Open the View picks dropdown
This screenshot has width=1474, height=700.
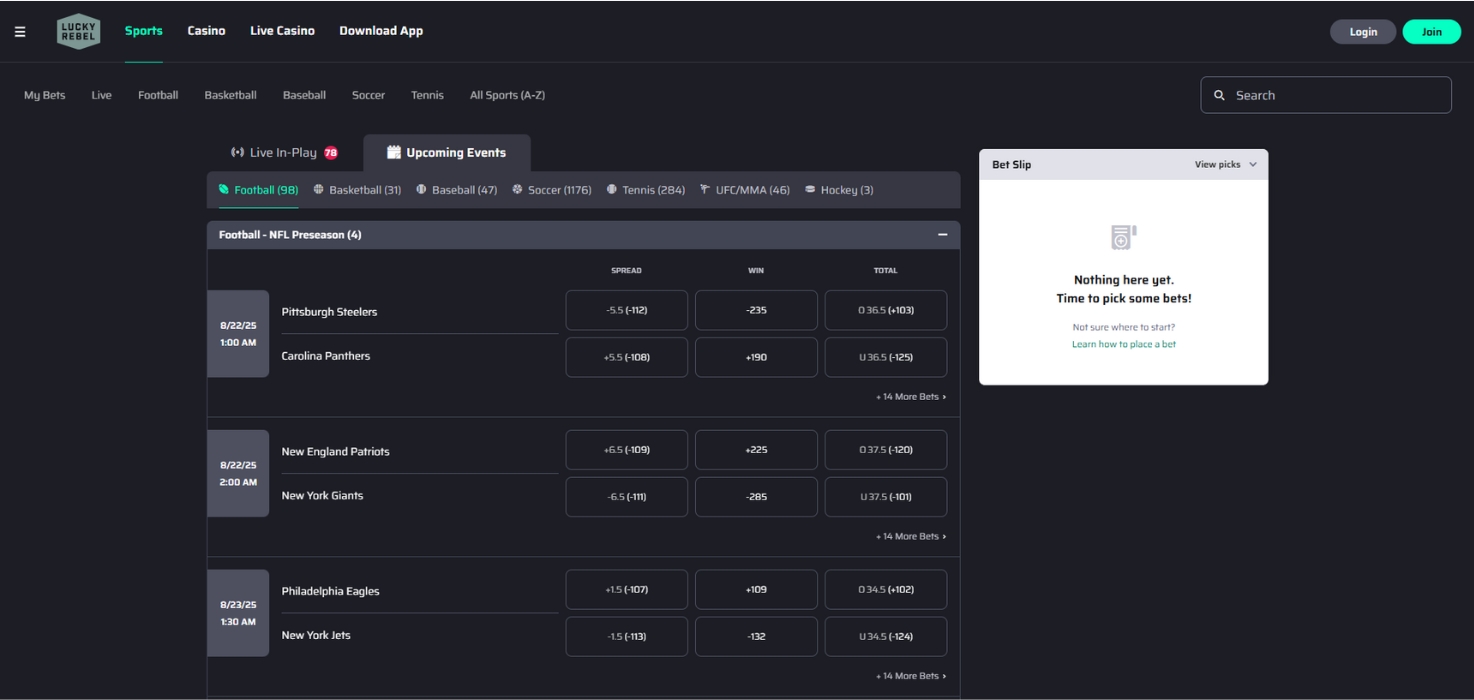click(x=1227, y=164)
